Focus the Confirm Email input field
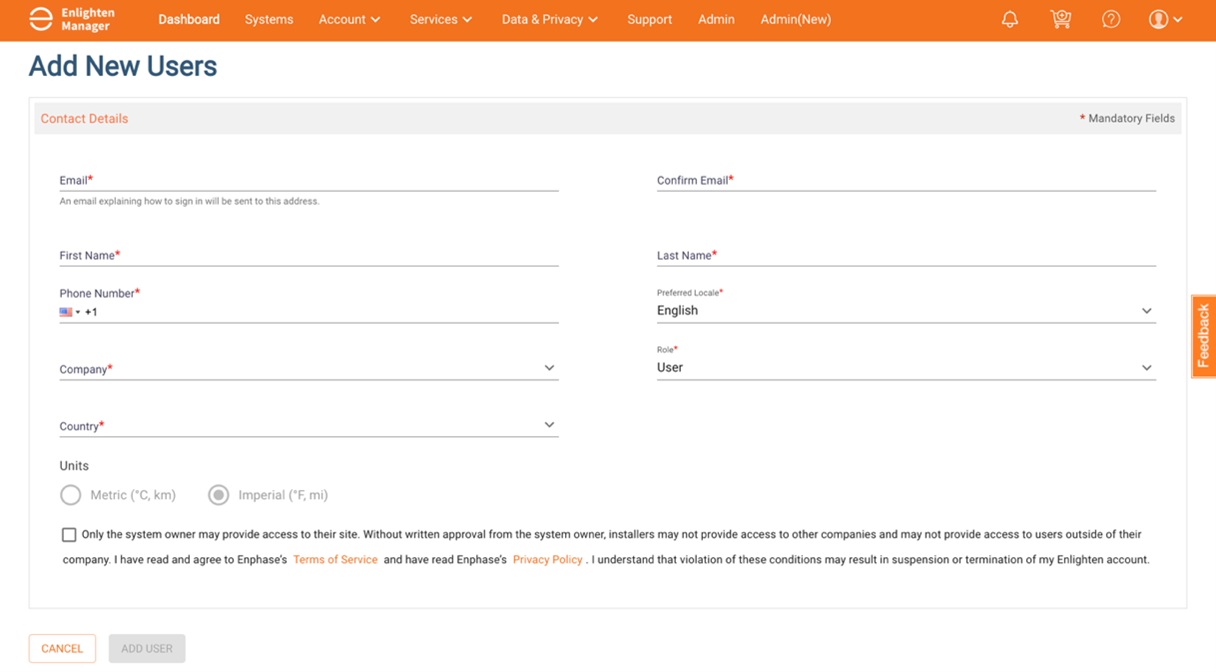Viewport: 1216px width, 672px height. [906, 180]
